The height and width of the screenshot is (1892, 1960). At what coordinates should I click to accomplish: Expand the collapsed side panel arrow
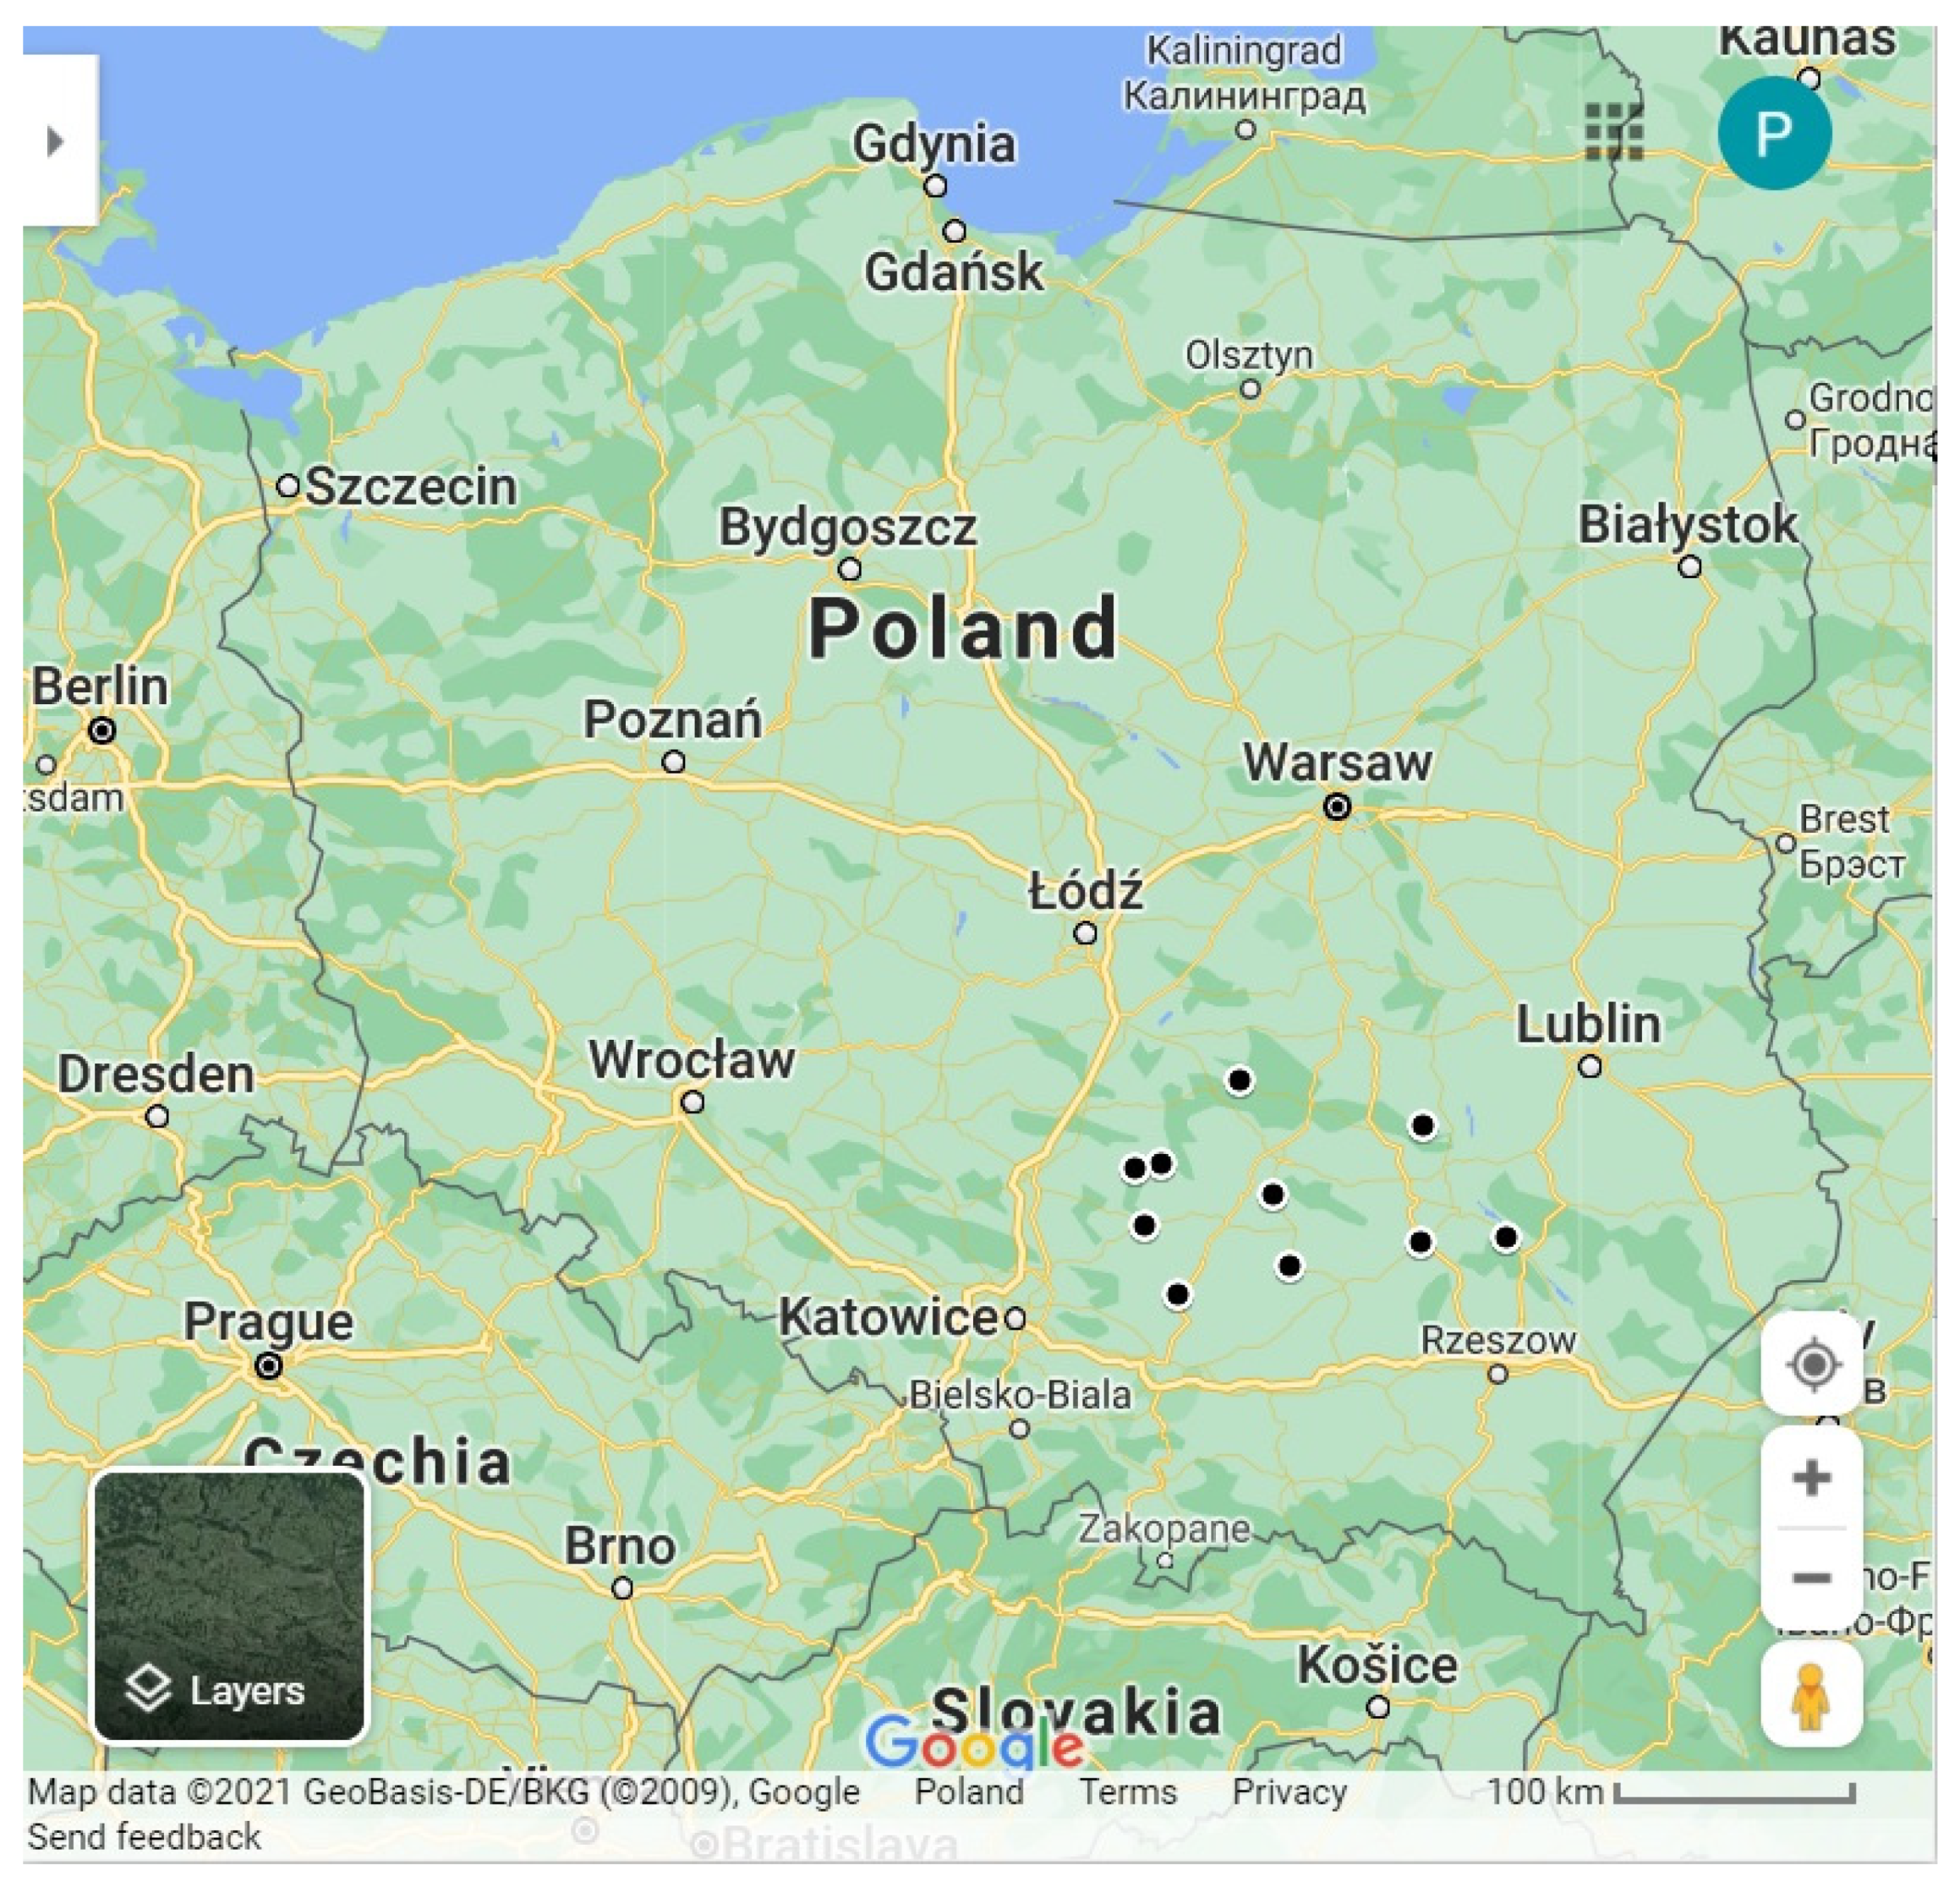coord(57,141)
